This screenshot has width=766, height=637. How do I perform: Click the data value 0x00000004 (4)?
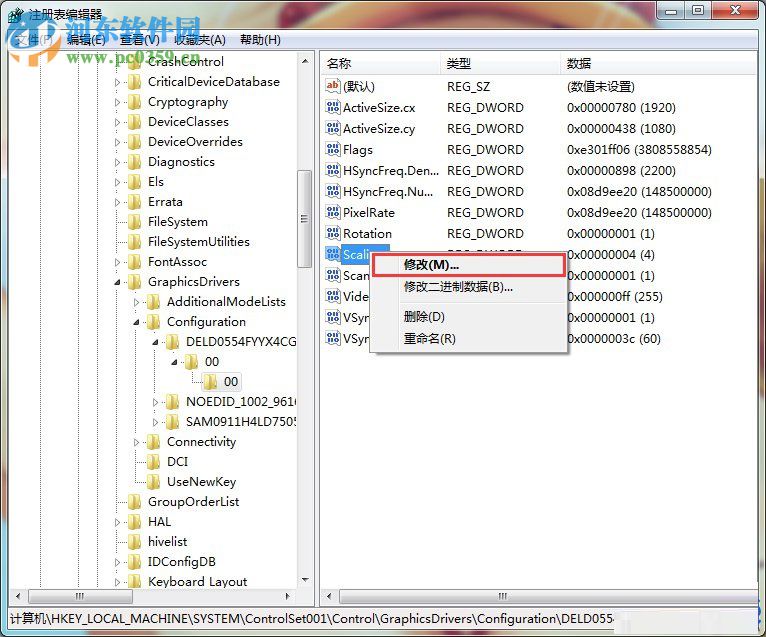611,255
